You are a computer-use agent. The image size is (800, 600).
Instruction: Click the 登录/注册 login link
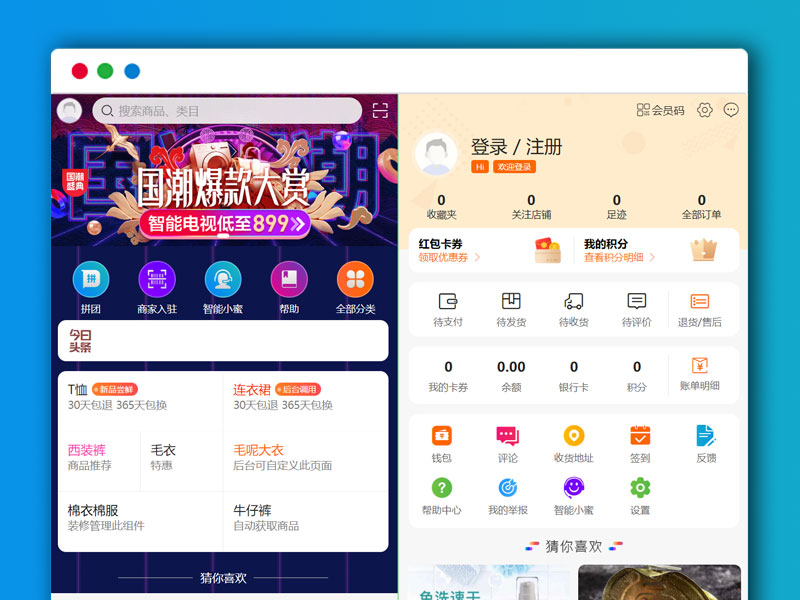[x=516, y=146]
